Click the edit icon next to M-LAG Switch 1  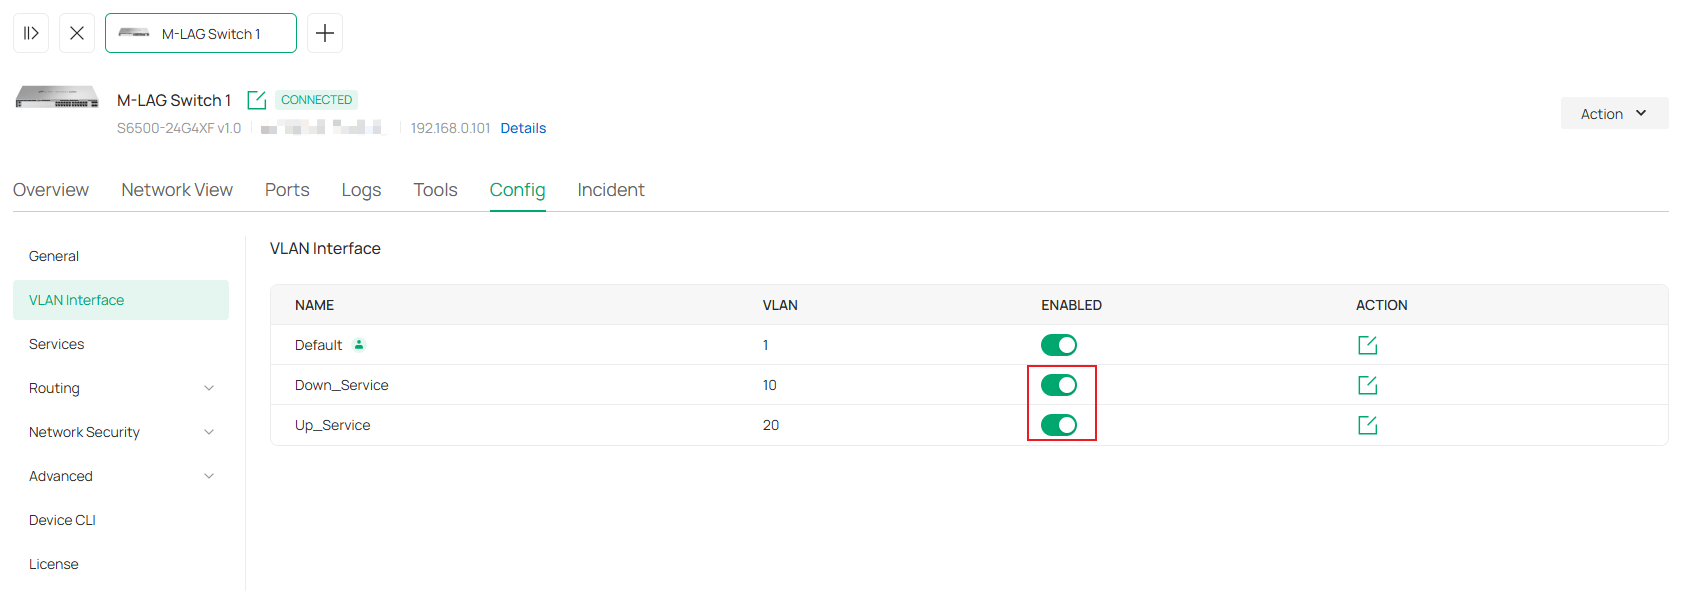(256, 99)
